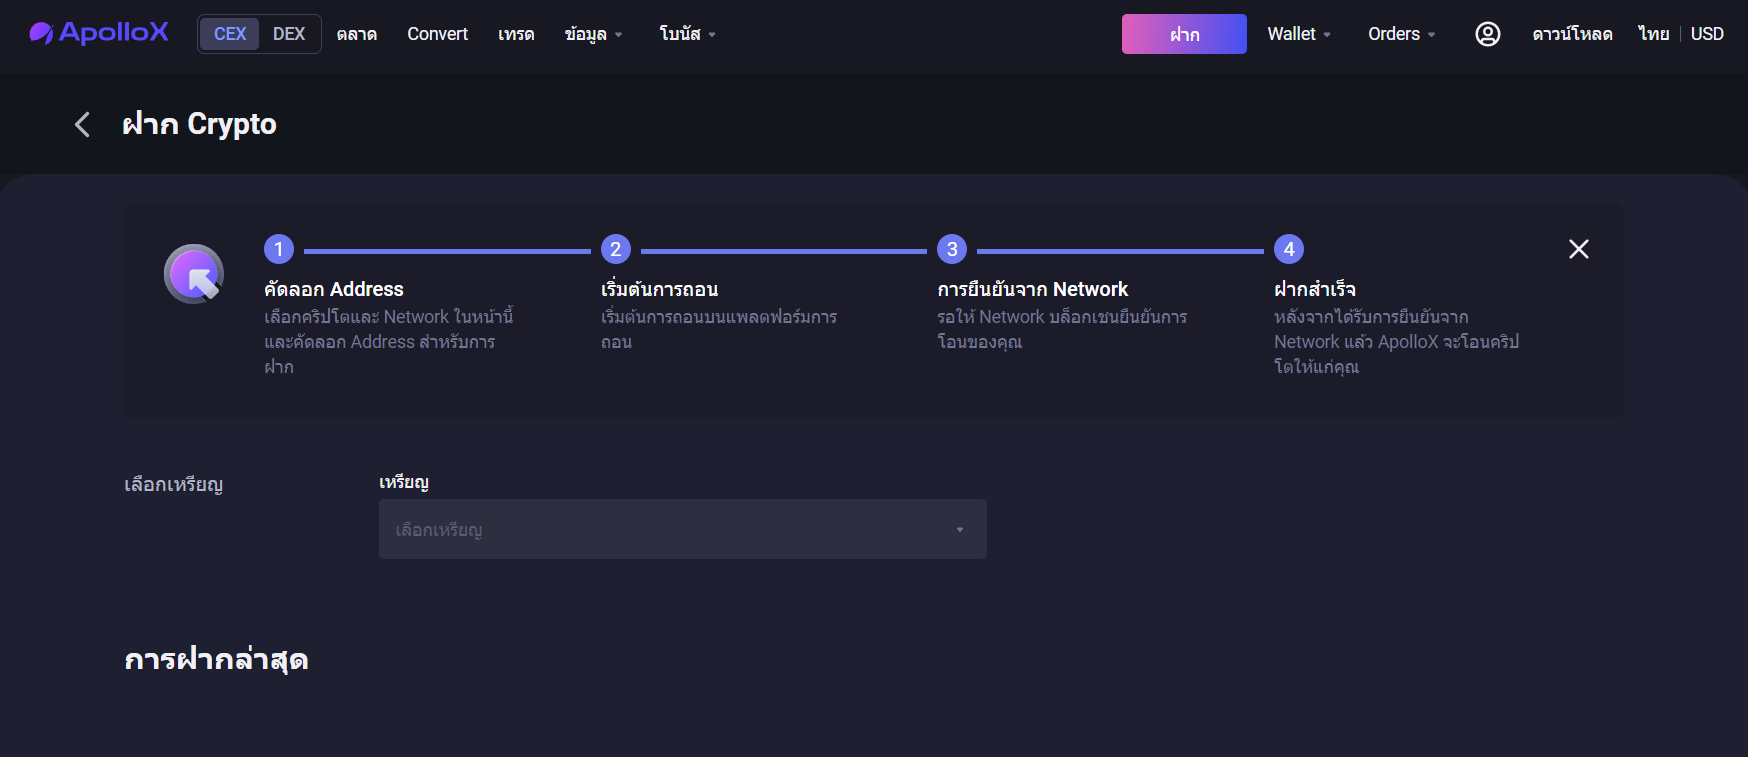Expand the Orders dropdown

tap(1401, 34)
